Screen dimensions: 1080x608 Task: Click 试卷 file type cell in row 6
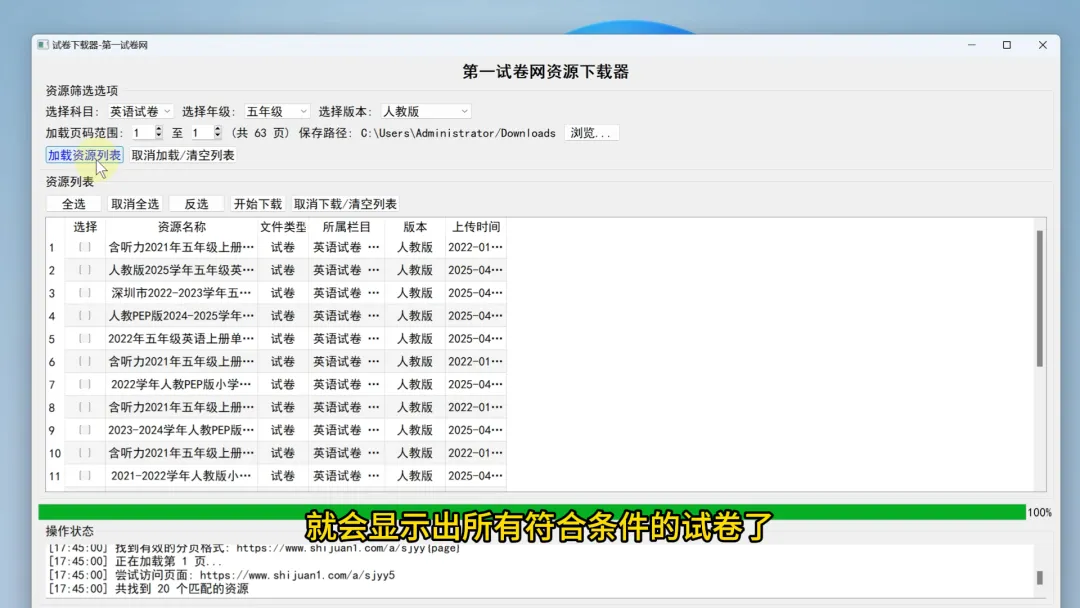(283, 361)
